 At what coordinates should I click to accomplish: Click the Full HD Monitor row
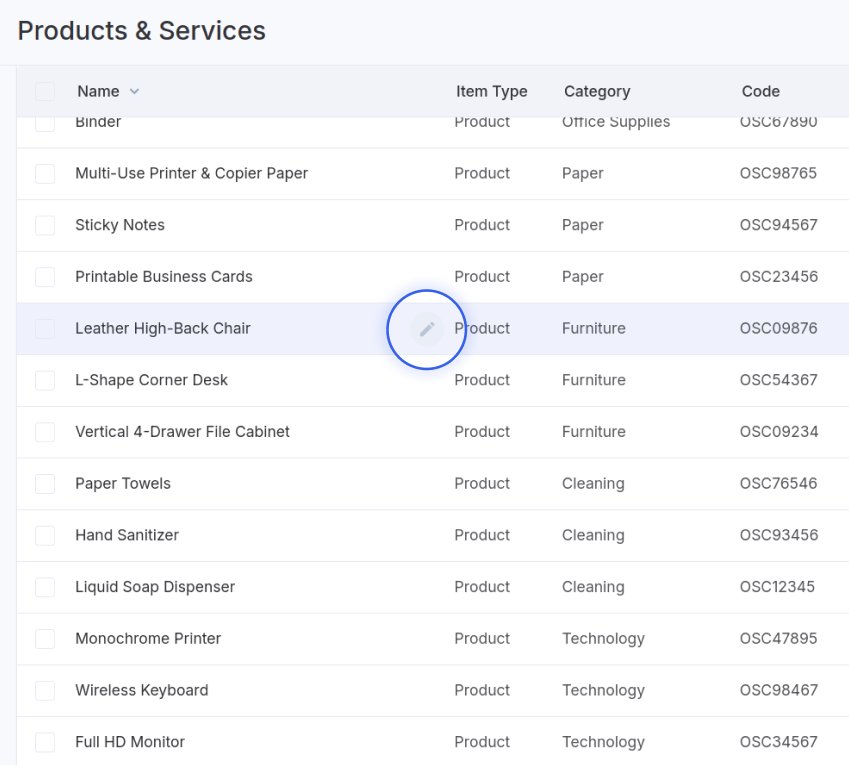point(433,742)
